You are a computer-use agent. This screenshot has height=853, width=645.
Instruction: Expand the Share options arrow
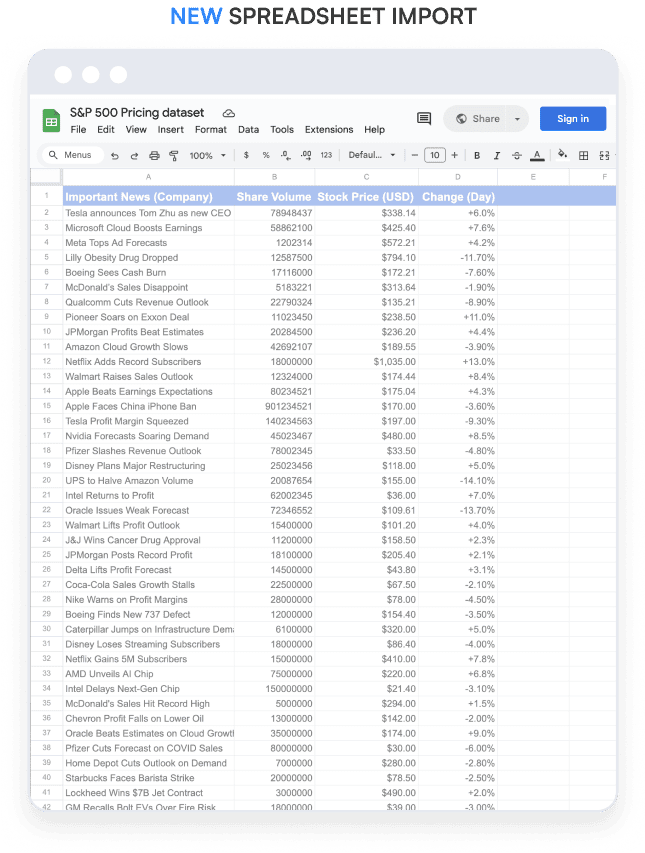517,119
